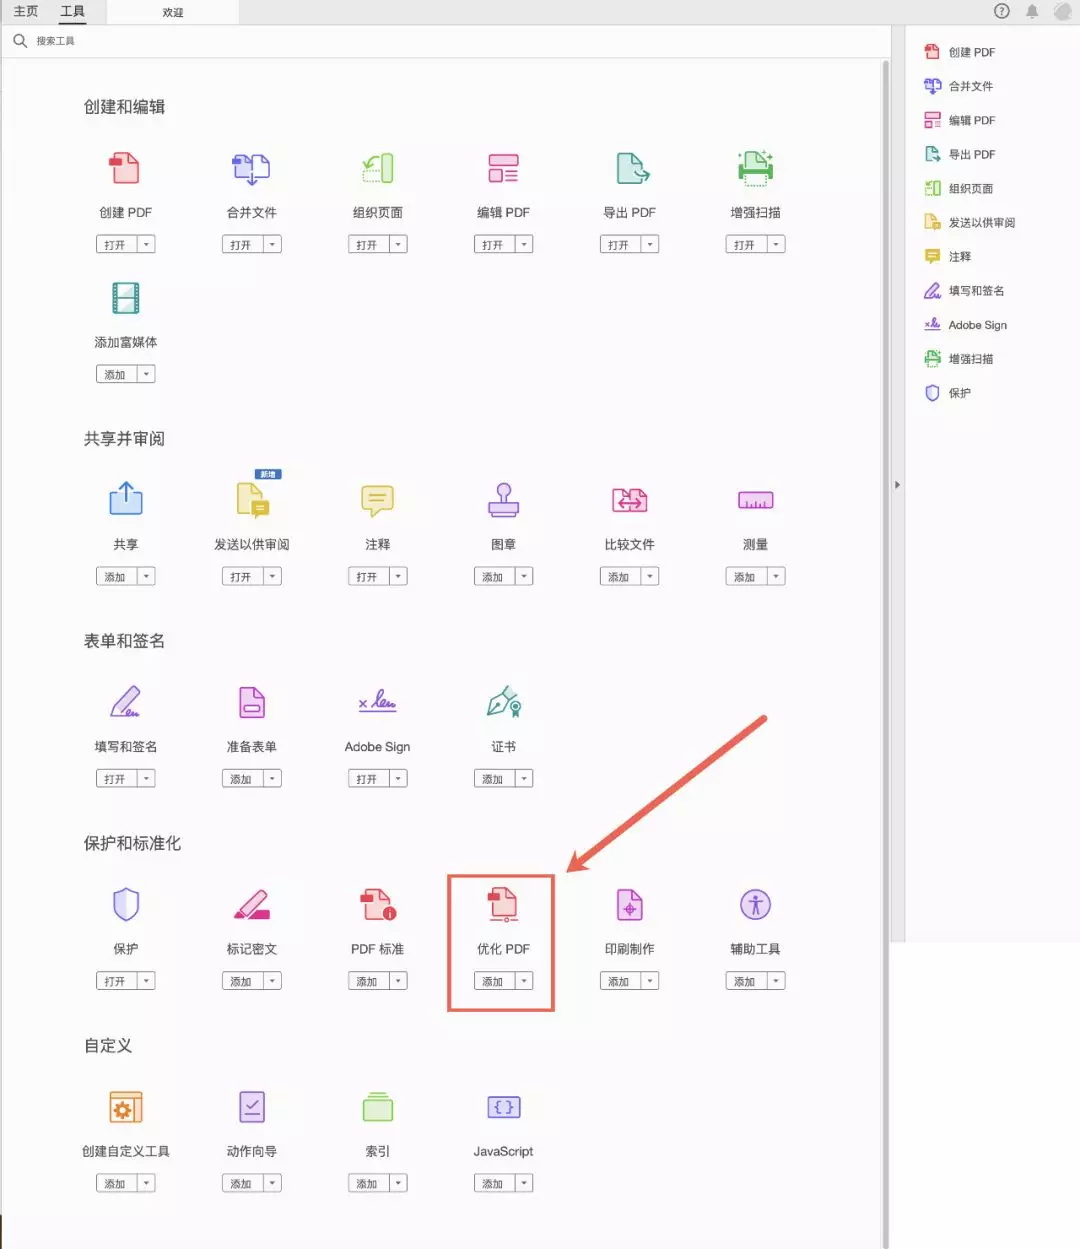Select the 合并文件 tool icon
Image resolution: width=1080 pixels, height=1249 pixels.
coord(251,169)
